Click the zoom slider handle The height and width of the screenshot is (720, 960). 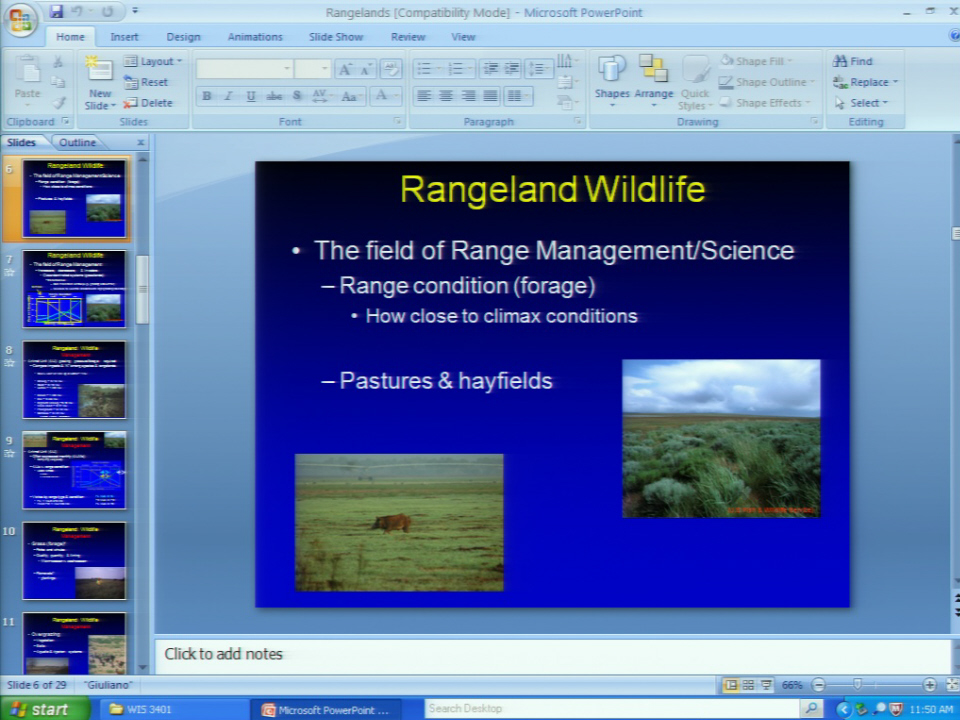[x=858, y=684]
